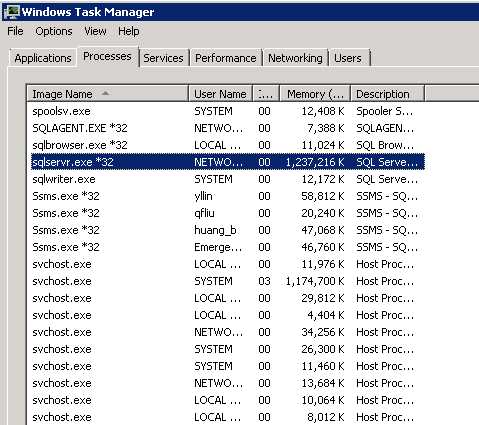Select svchost.exe using 34,256 K memory
Screen dimensions: 479x425
[x=228, y=332]
